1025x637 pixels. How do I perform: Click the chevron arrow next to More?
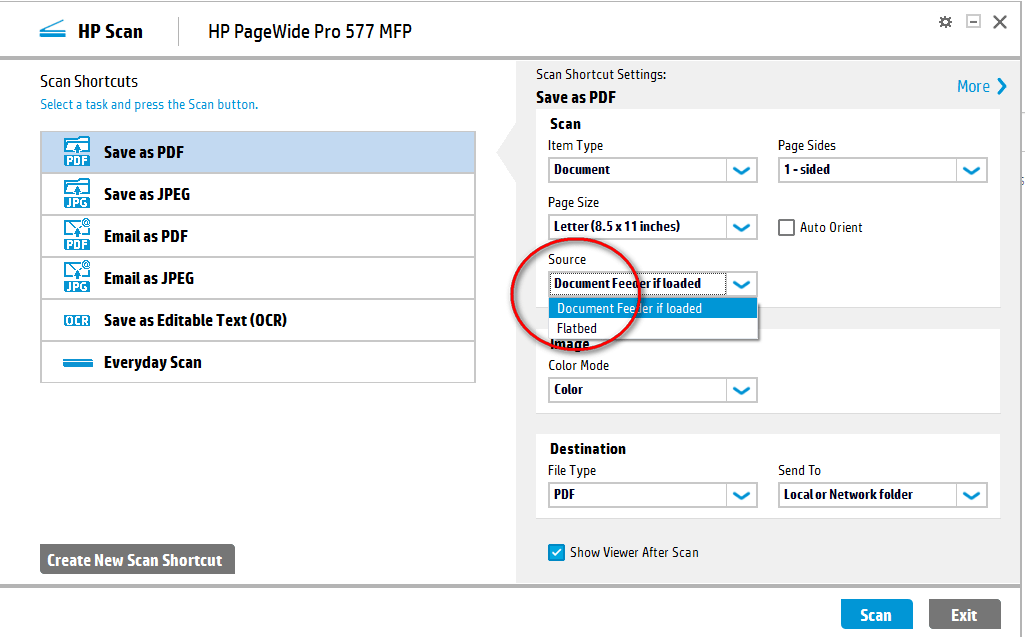1001,86
